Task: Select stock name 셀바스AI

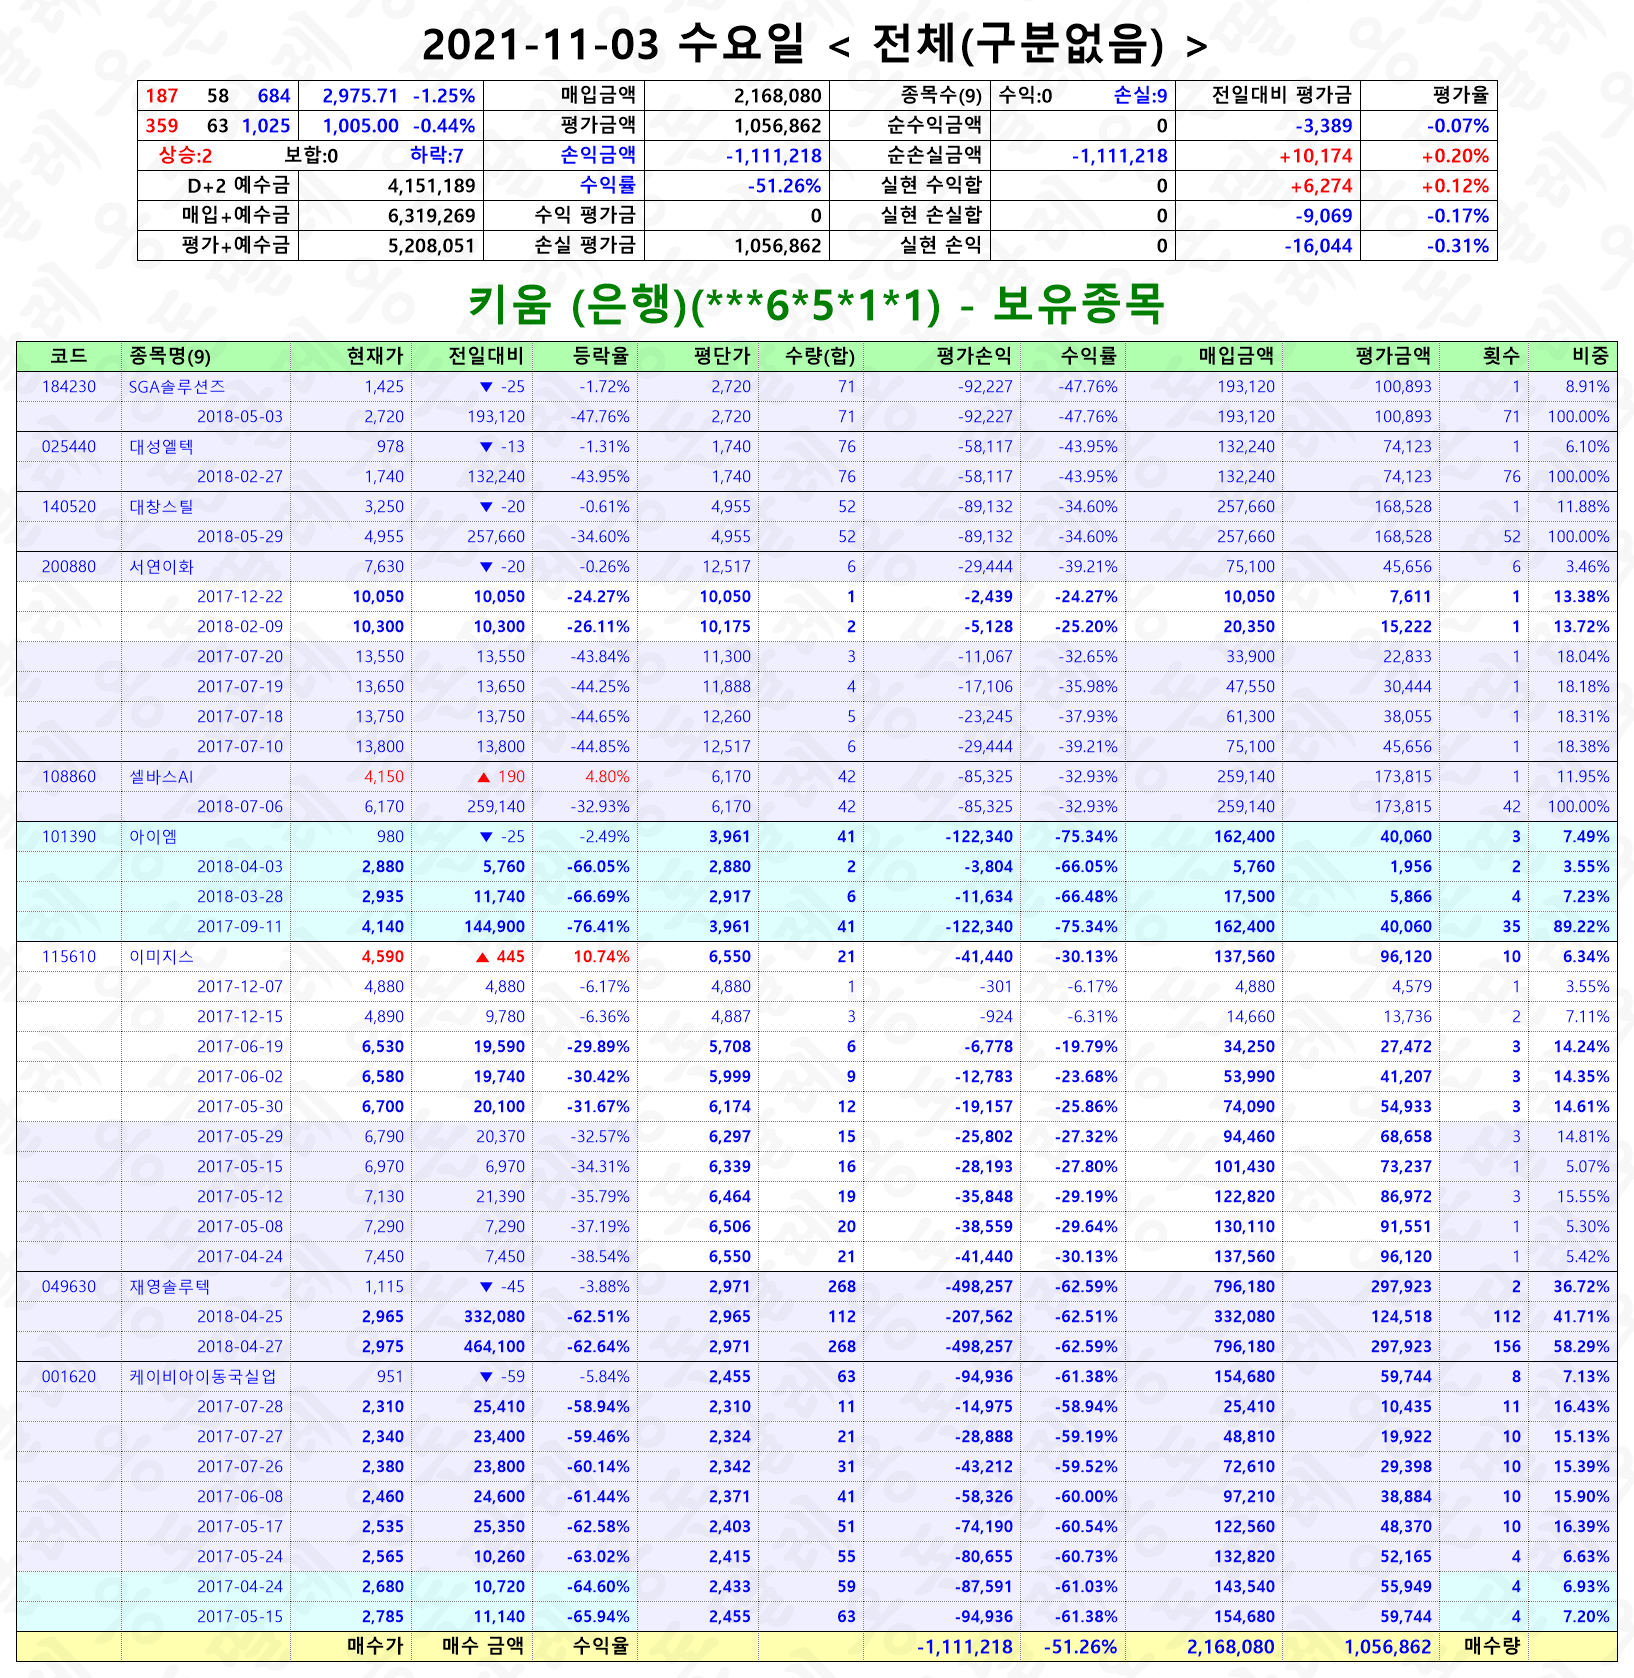Action: (161, 777)
